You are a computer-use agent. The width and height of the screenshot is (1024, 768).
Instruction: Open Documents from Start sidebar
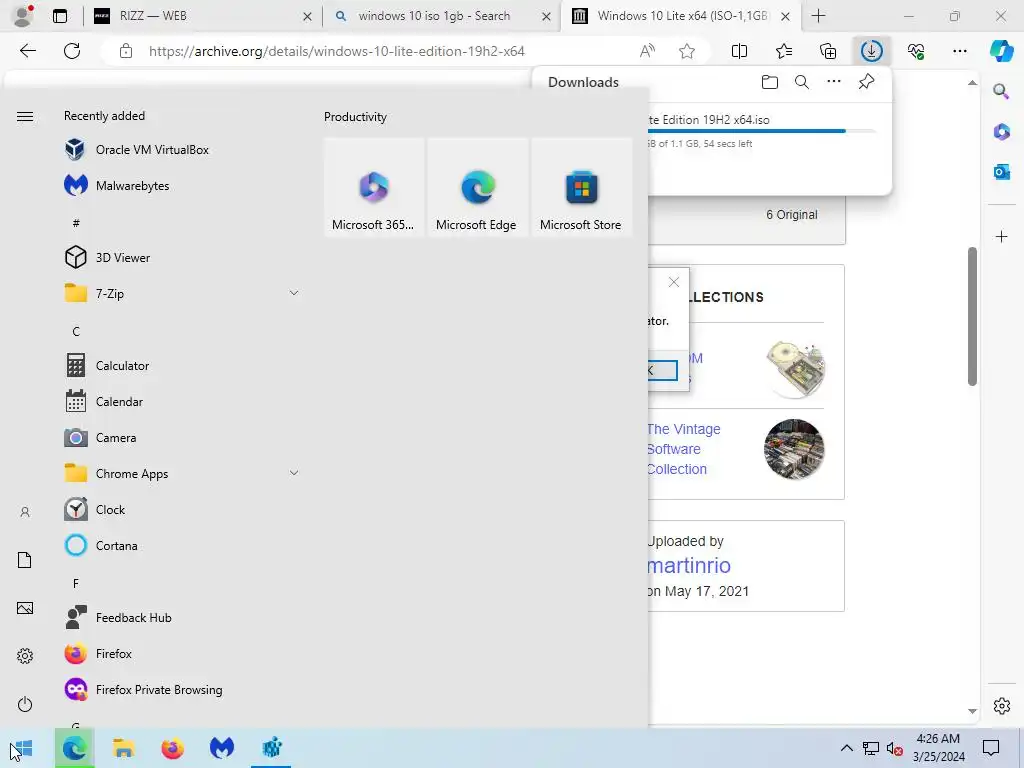(25, 560)
